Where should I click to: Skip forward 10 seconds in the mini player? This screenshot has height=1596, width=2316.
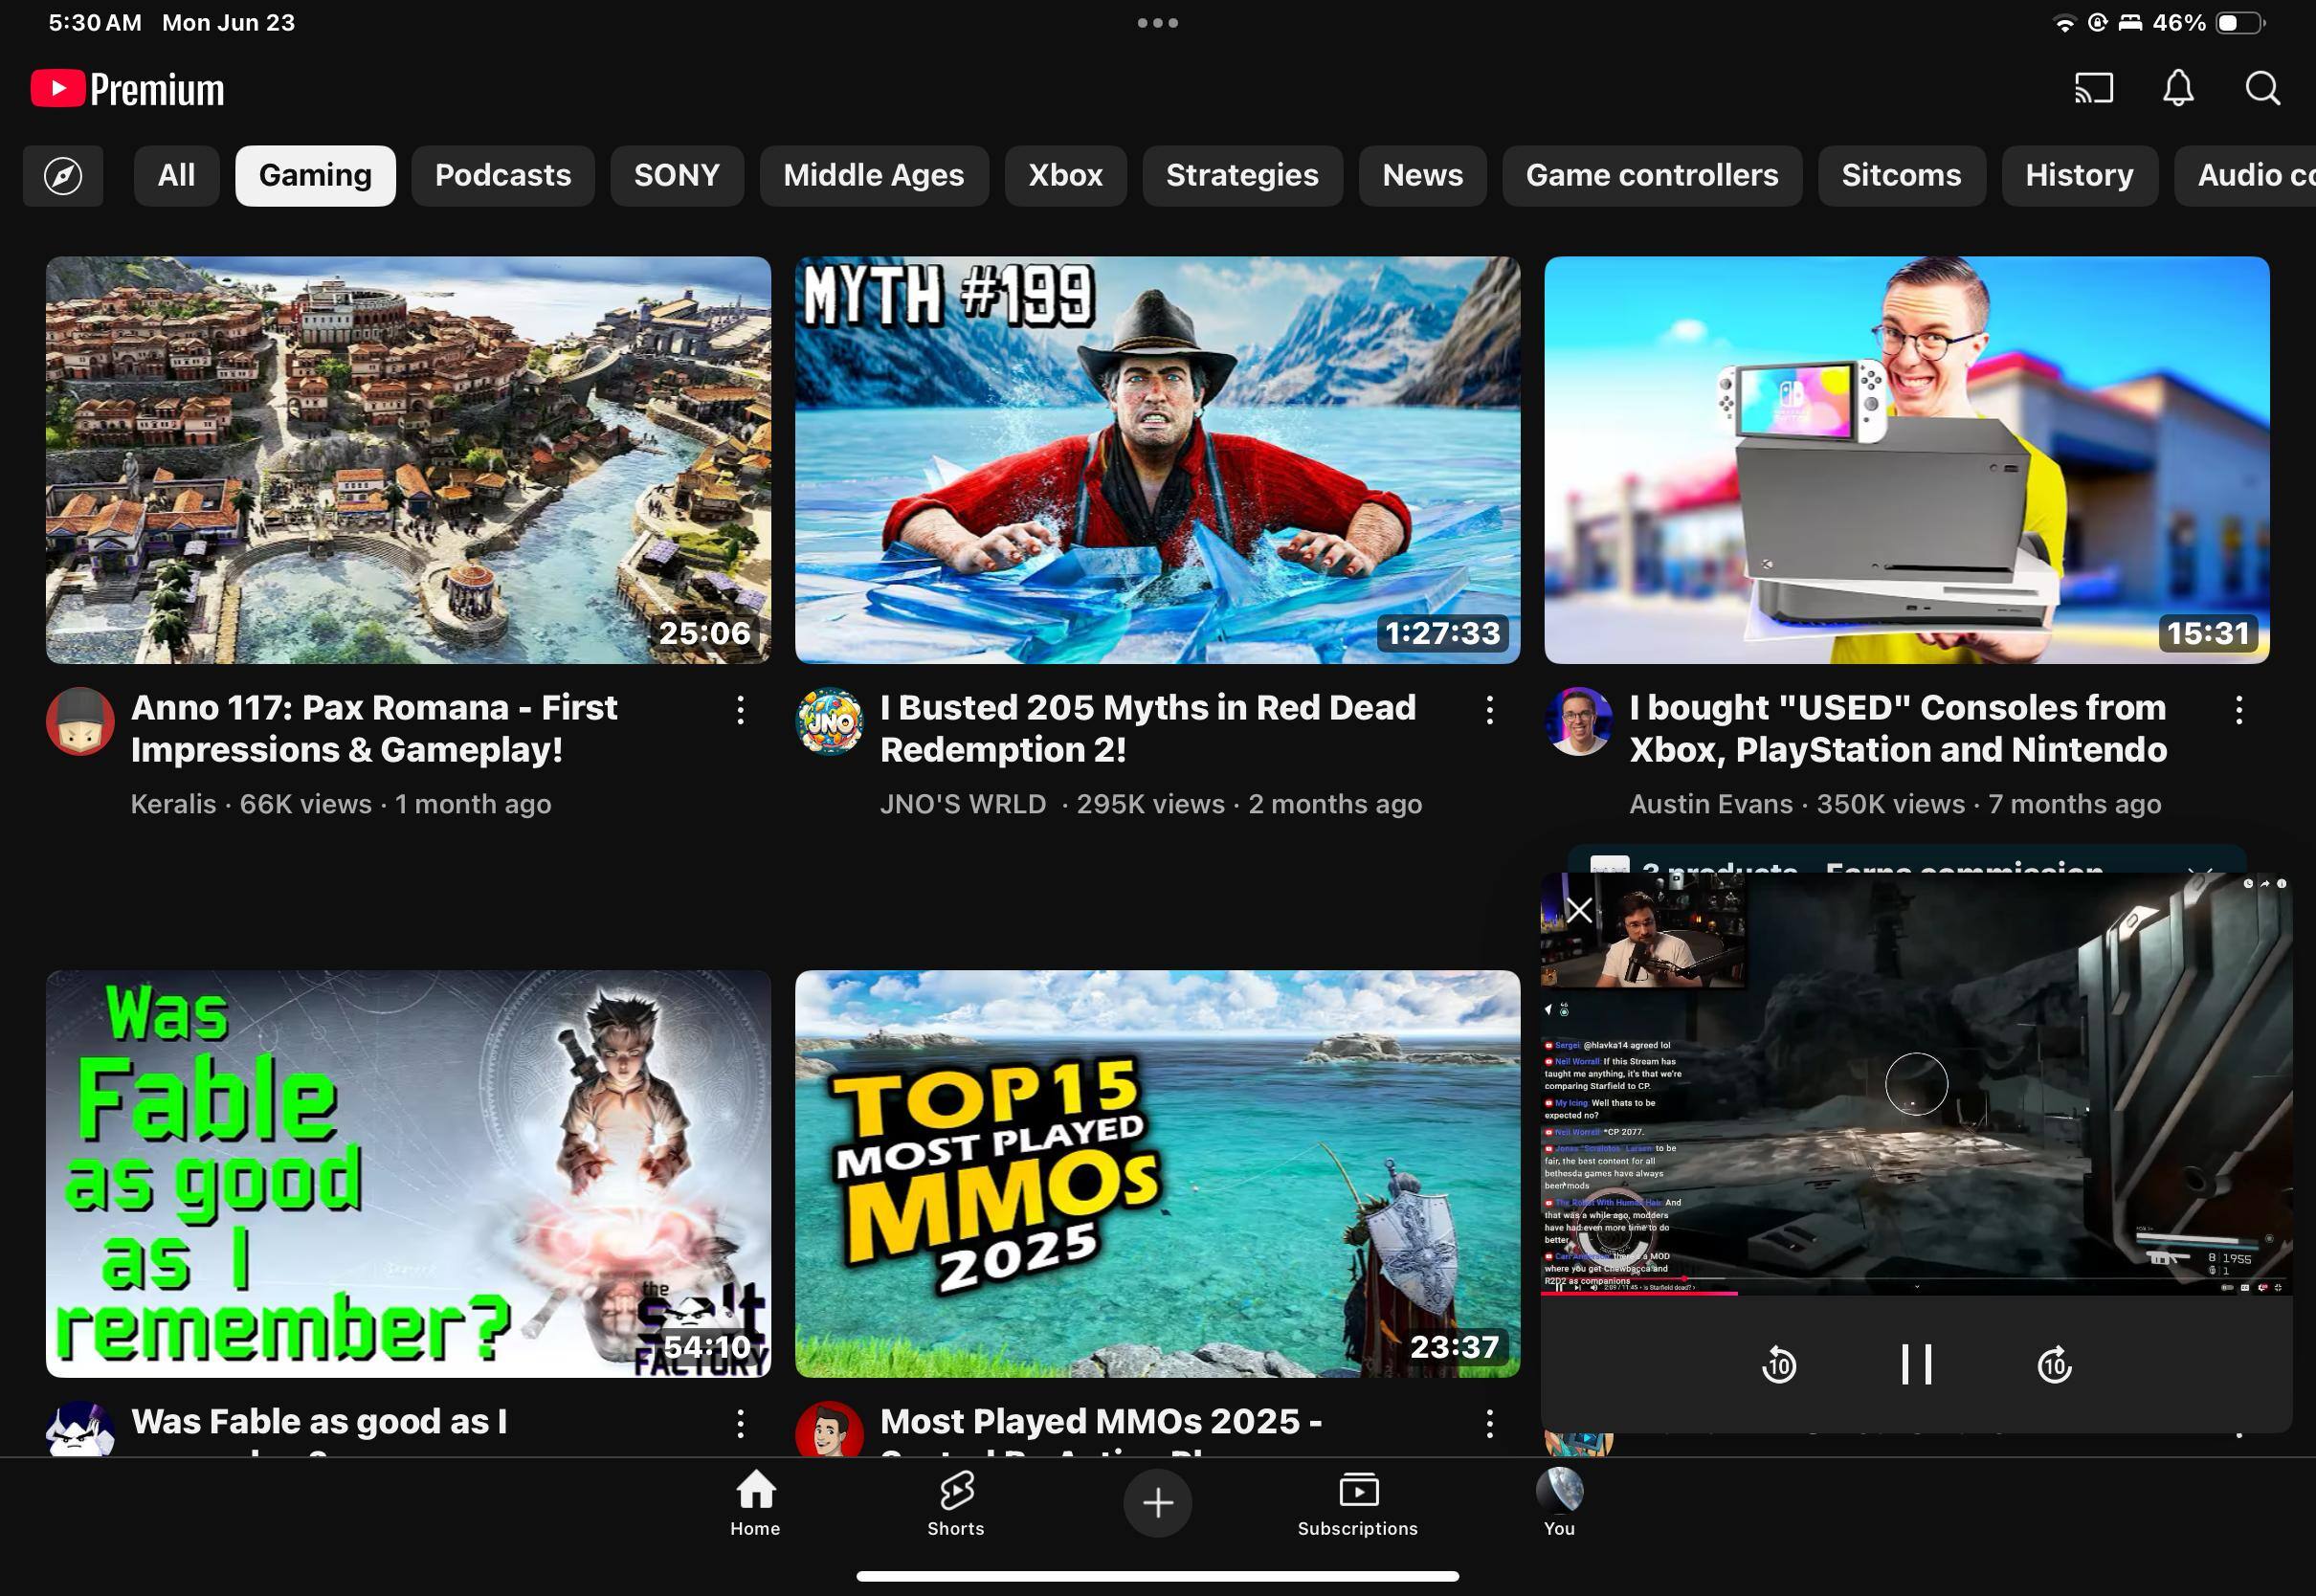(2054, 1364)
